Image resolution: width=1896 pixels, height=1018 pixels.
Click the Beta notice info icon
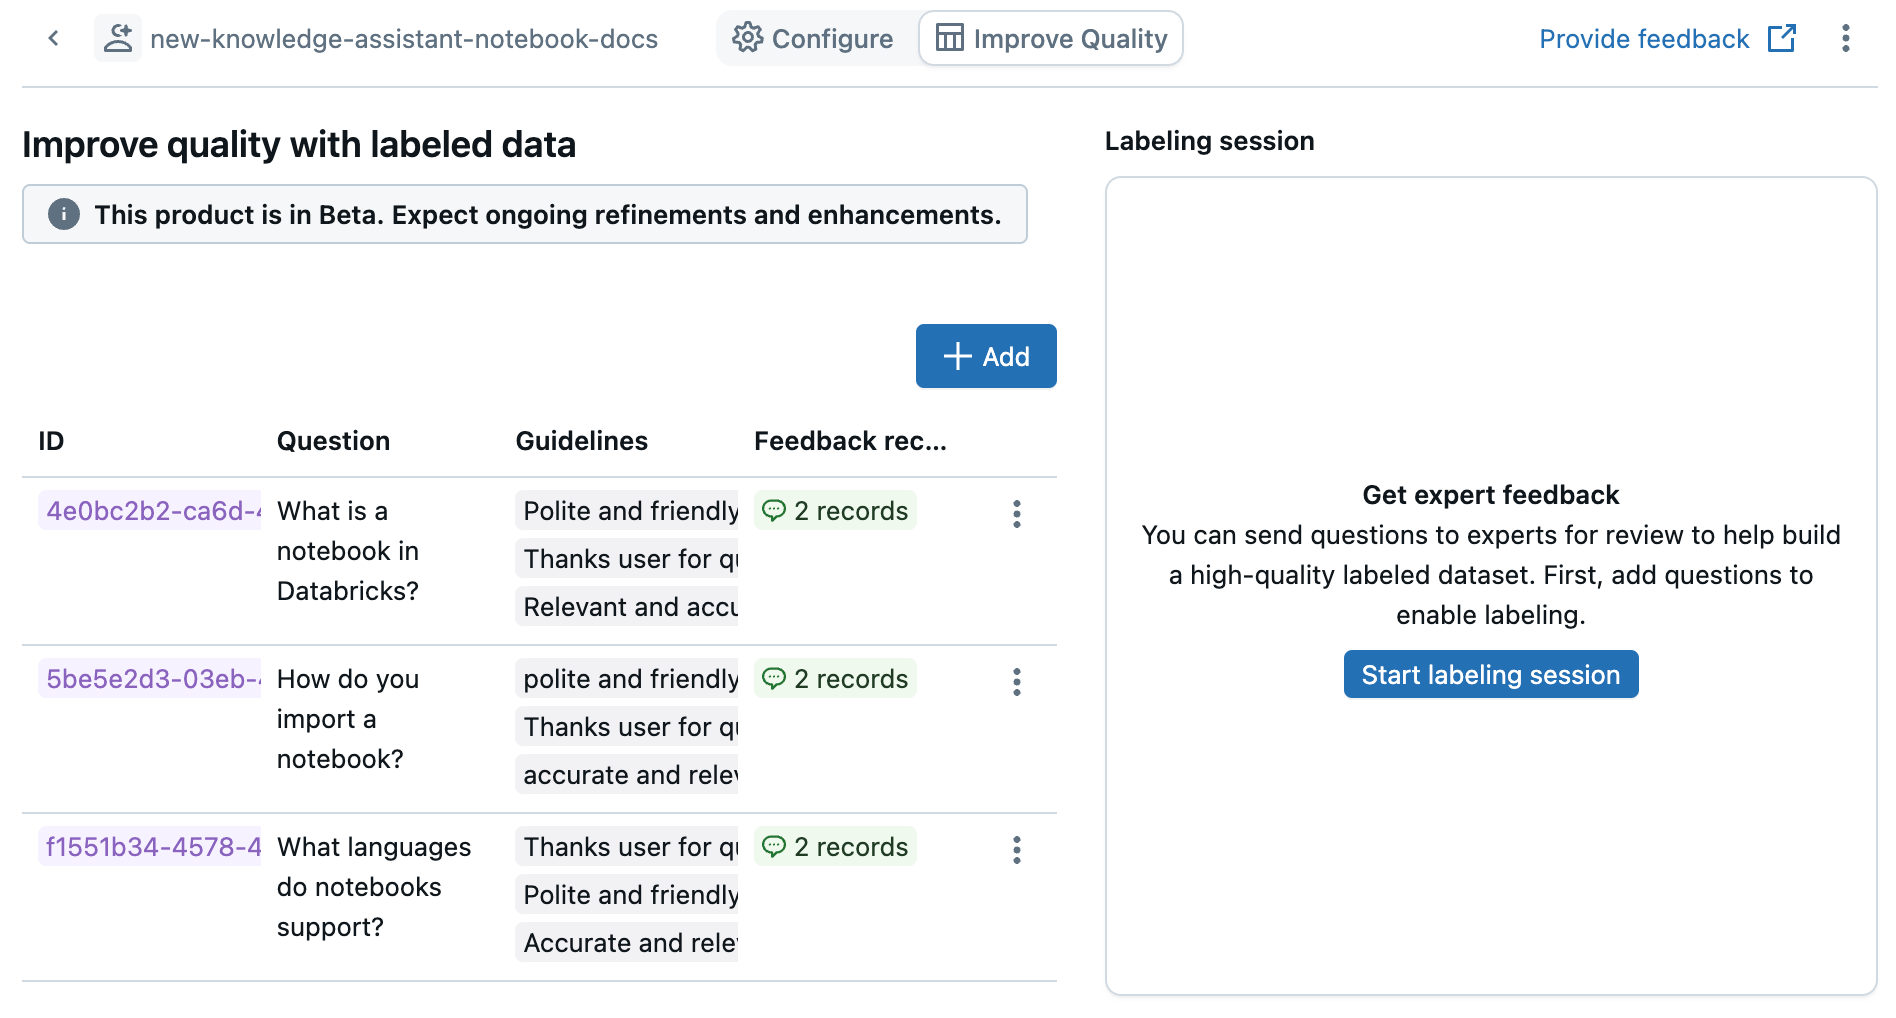tap(64, 214)
